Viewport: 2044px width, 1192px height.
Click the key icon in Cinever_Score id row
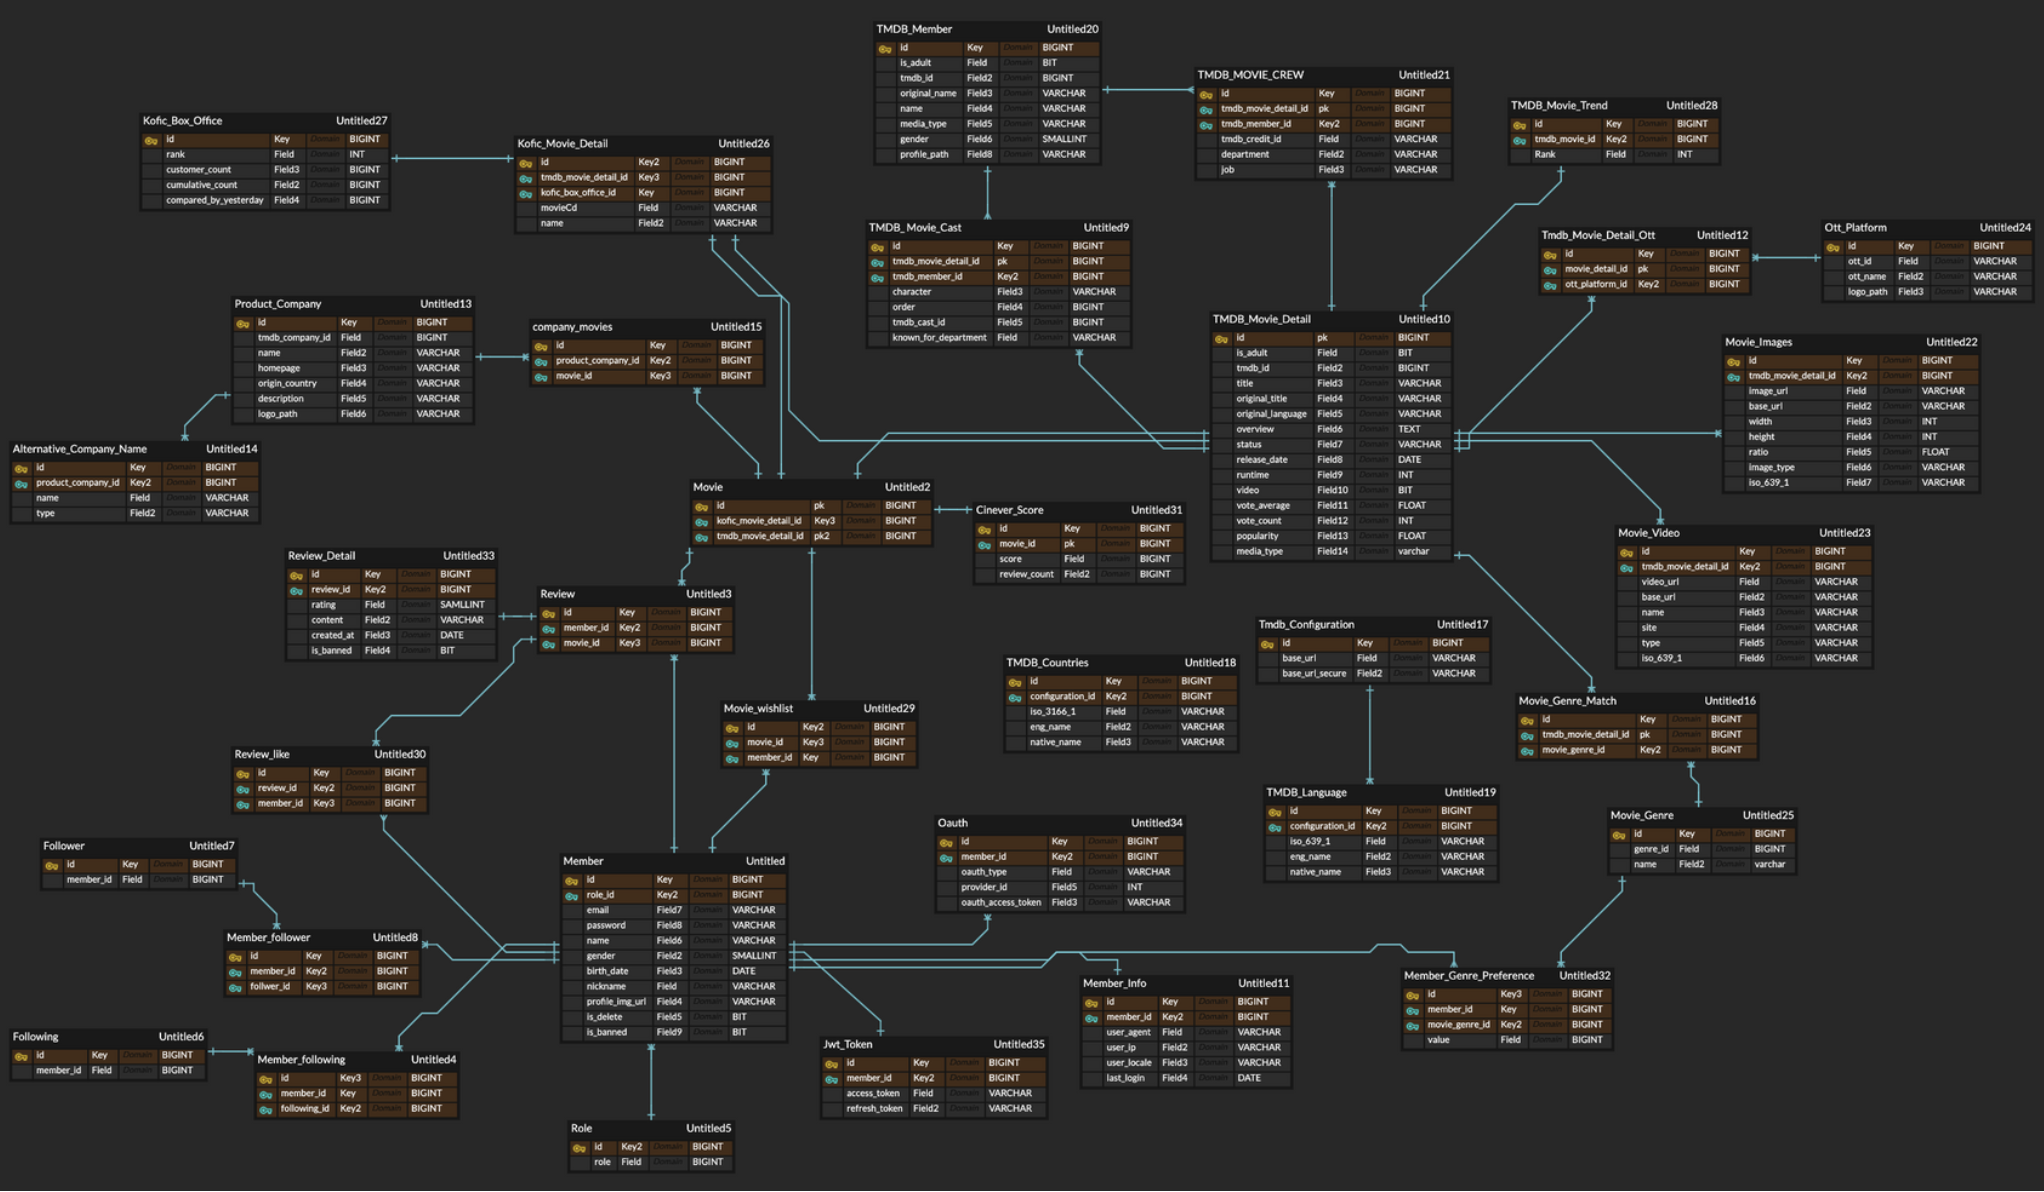coord(984,530)
